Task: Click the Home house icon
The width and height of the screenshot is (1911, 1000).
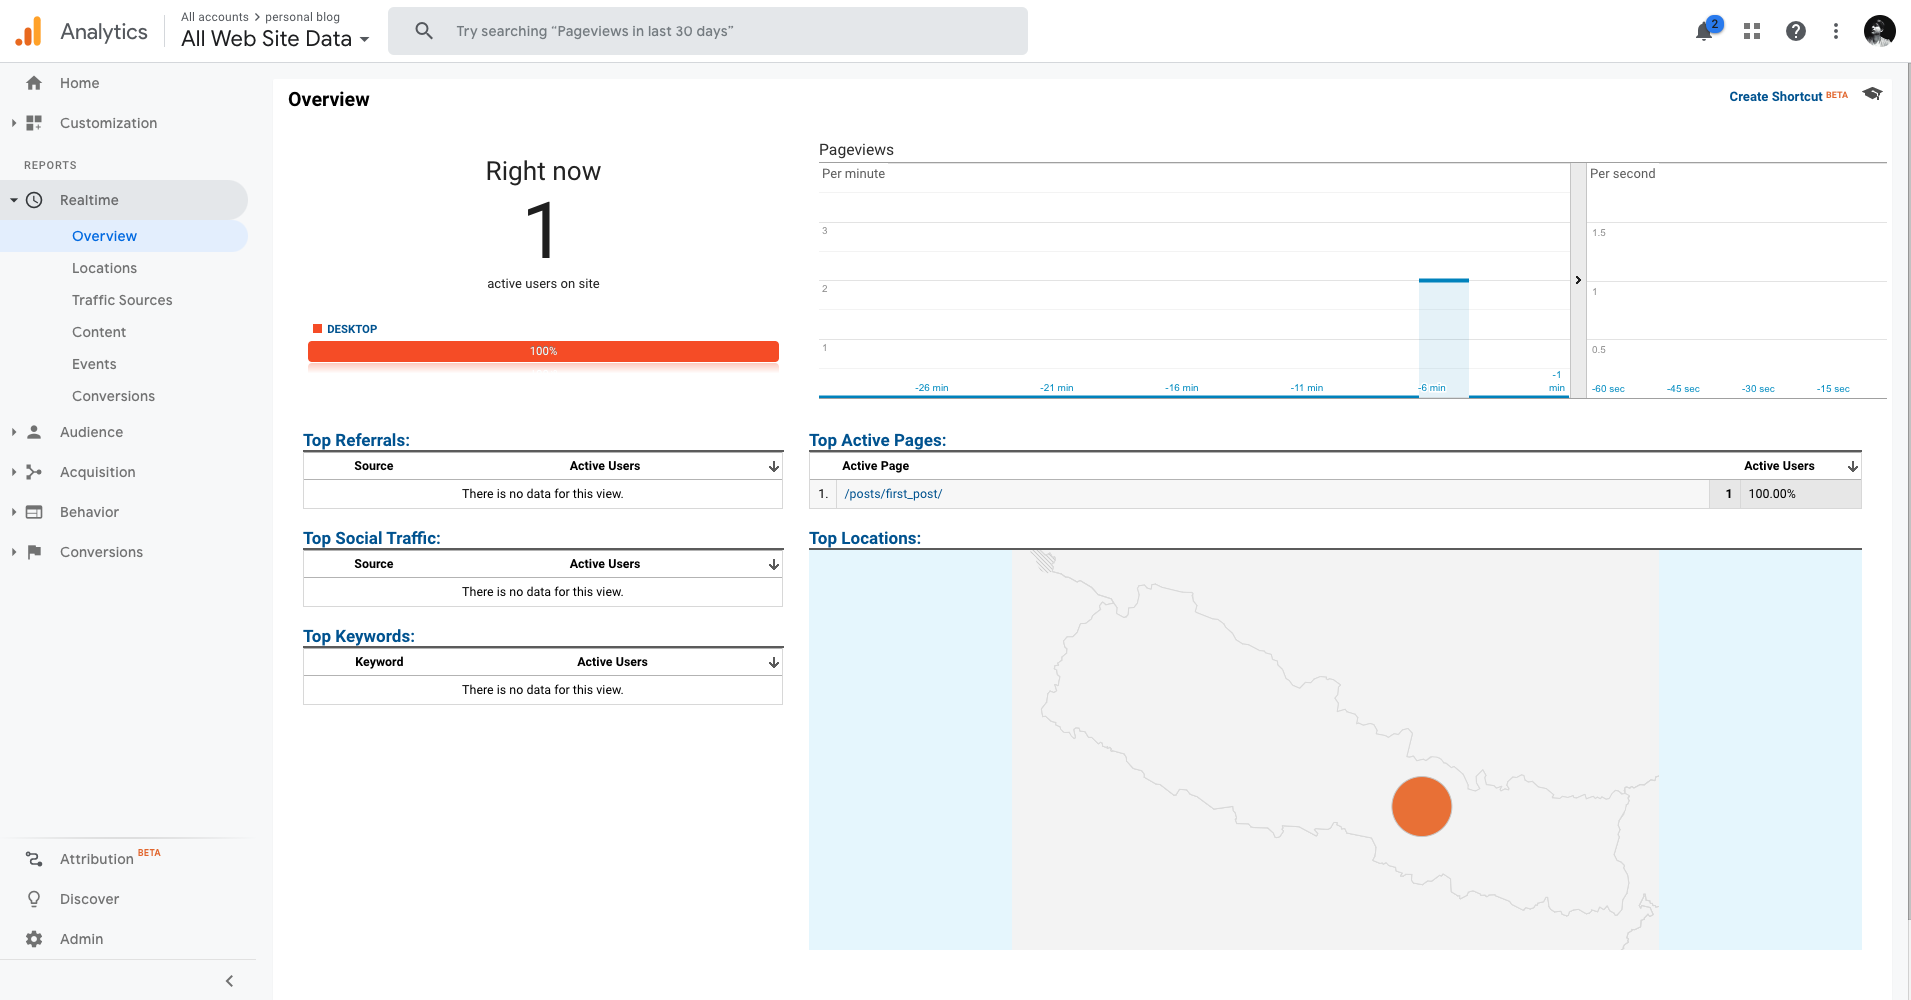Action: click(x=34, y=83)
